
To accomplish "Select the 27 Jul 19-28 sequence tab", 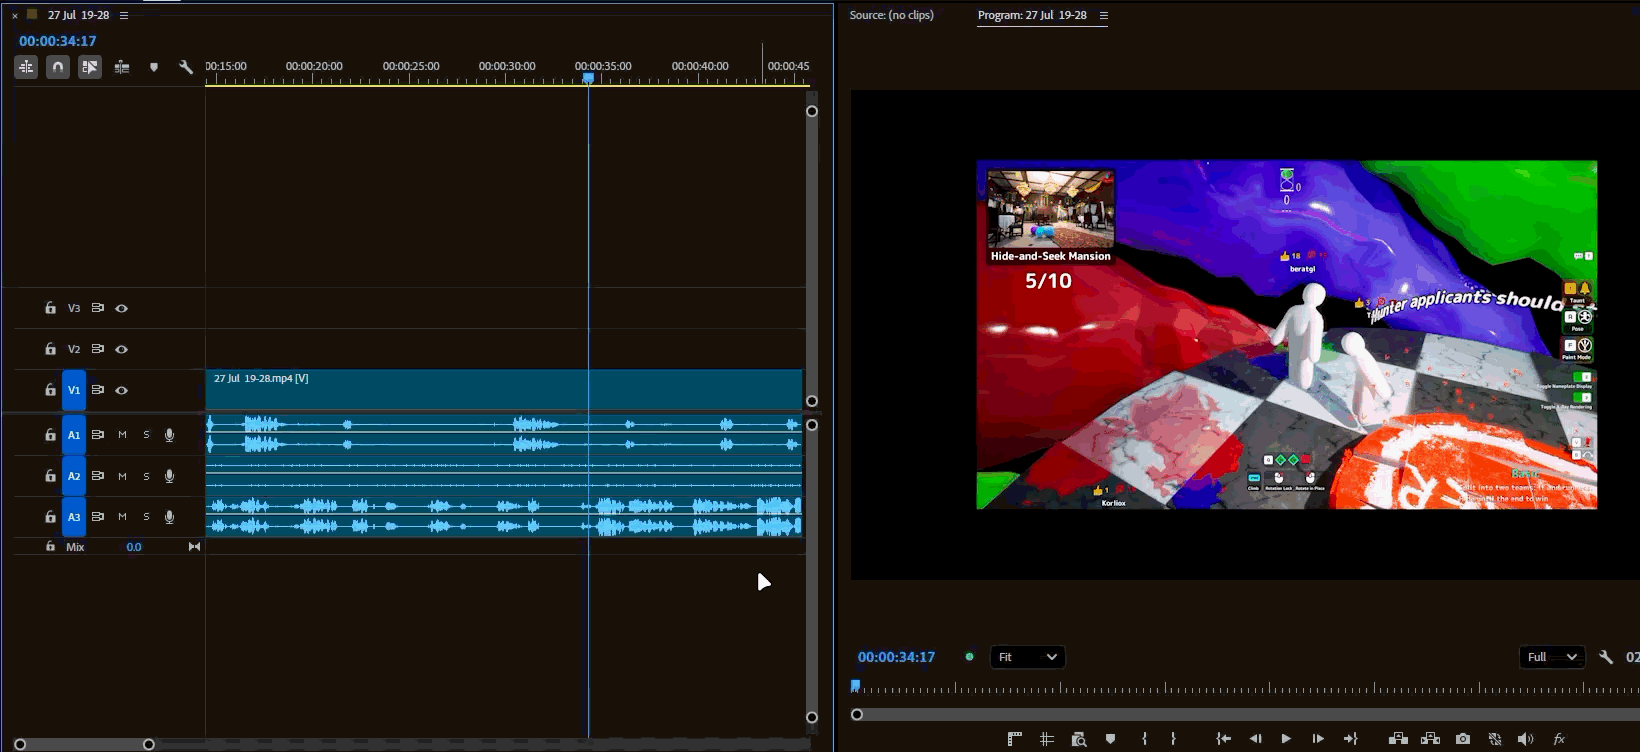I will (78, 15).
